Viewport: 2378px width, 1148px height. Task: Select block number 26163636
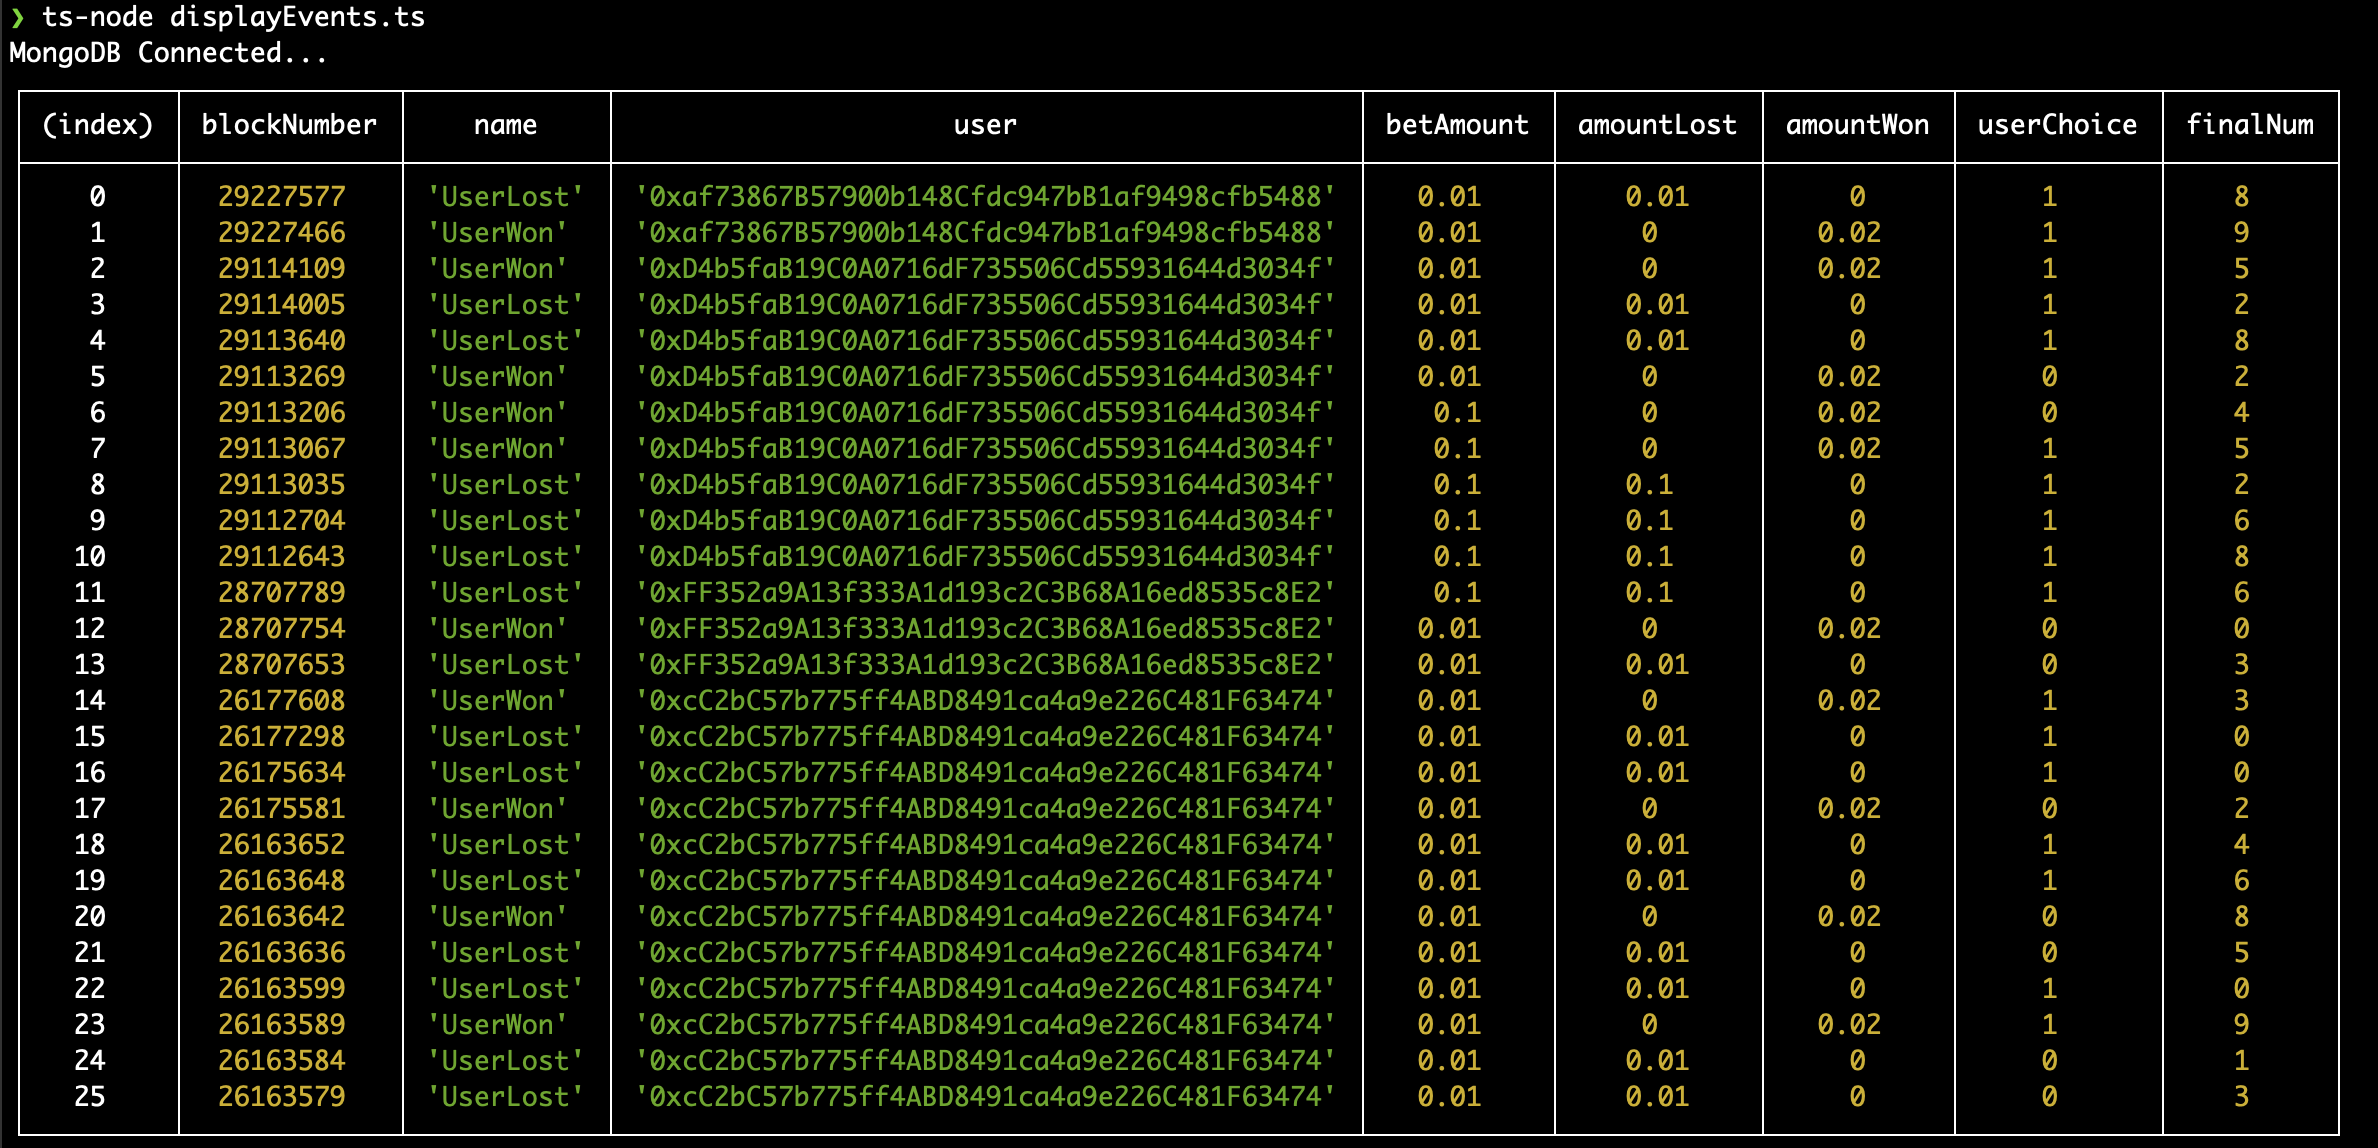(282, 953)
